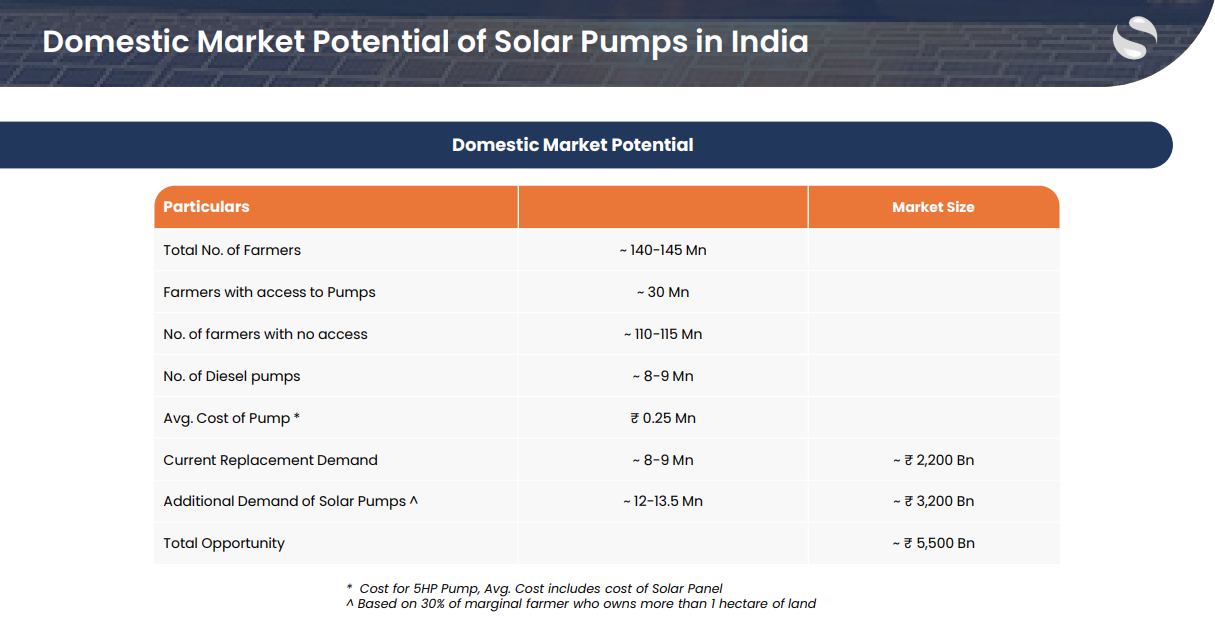Screen dimensions: 1215x621
Task: Select the '₹ 0.25 Mn' value
Action: 663,418
